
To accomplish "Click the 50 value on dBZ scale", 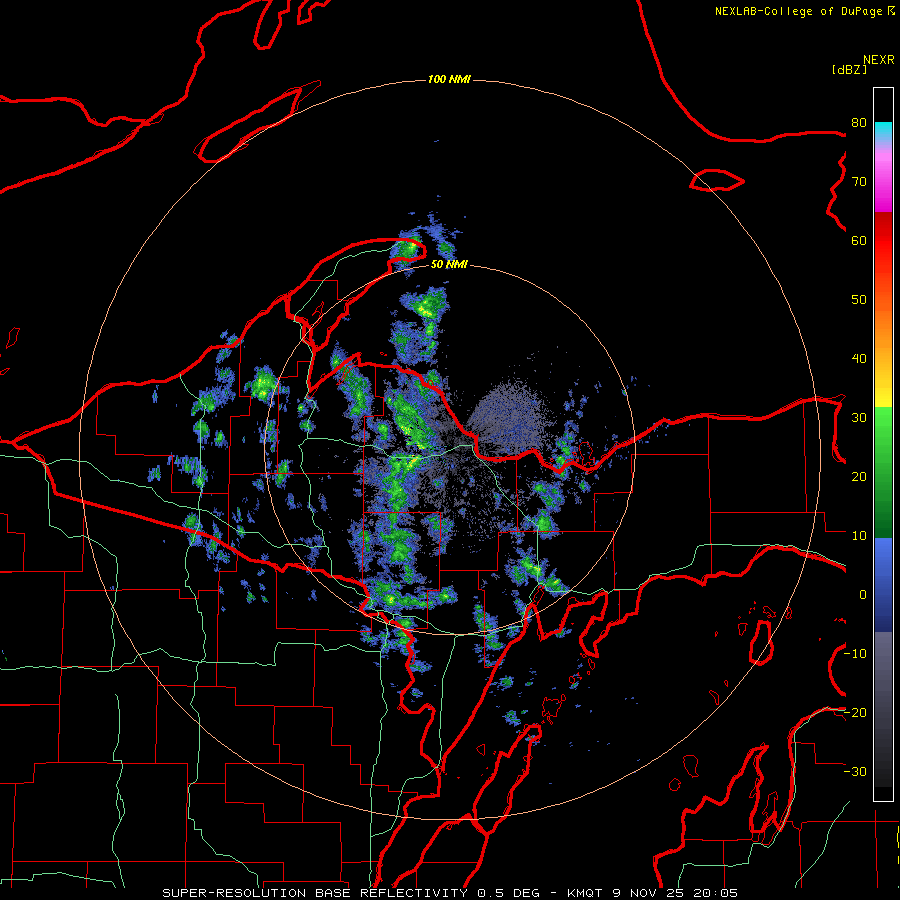I will 859,300.
